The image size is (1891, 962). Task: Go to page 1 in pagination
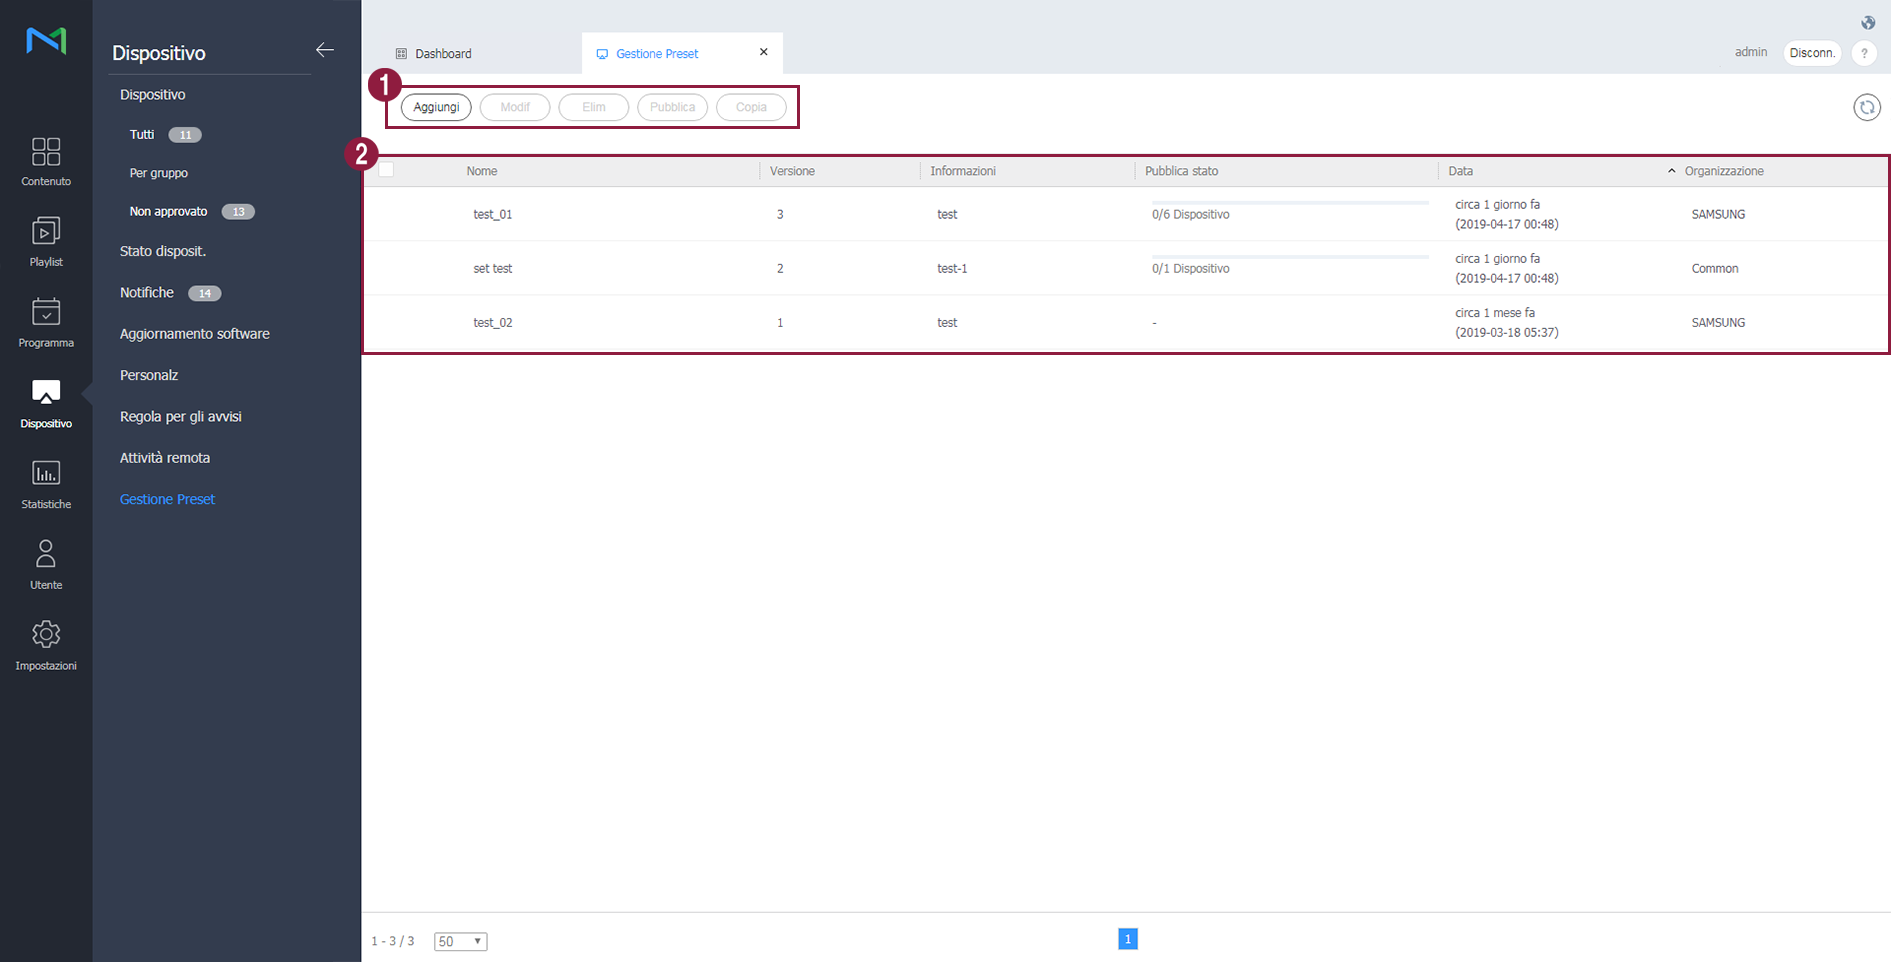point(1127,939)
